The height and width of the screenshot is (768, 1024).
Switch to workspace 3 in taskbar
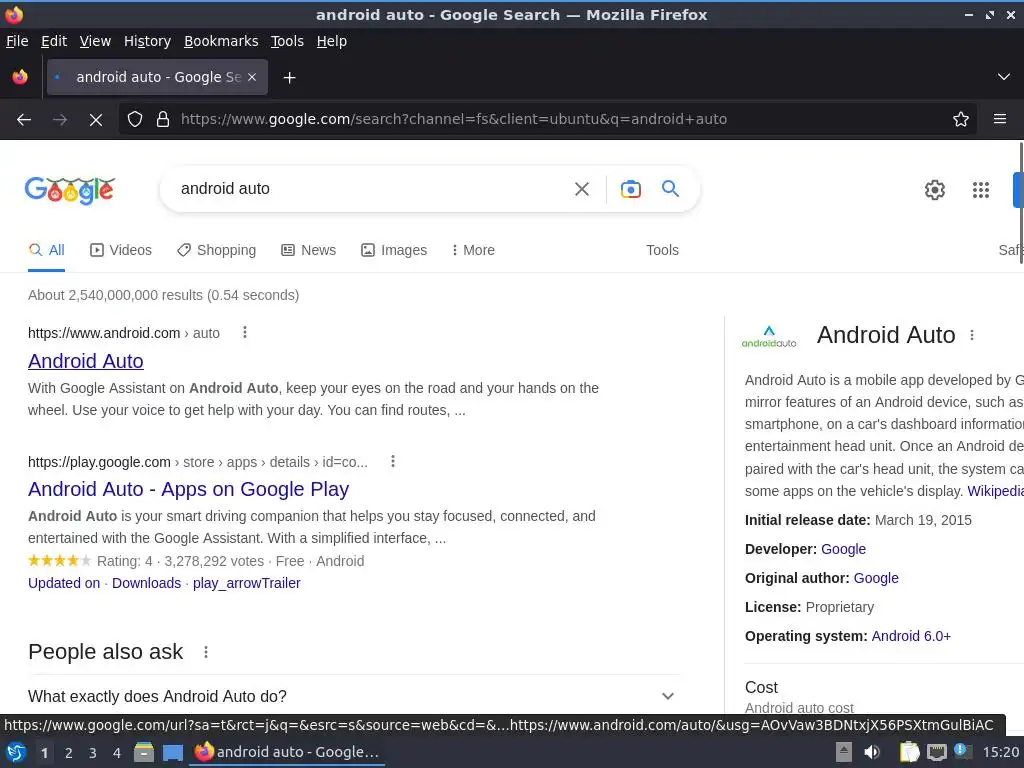pyautogui.click(x=93, y=753)
